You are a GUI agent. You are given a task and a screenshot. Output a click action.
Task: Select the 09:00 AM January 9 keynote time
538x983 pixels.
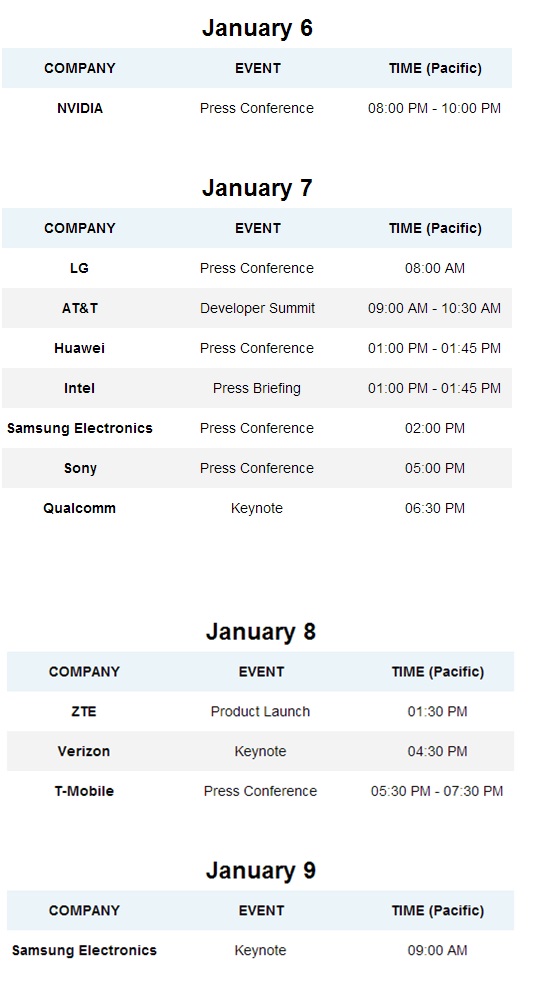[x=437, y=950]
